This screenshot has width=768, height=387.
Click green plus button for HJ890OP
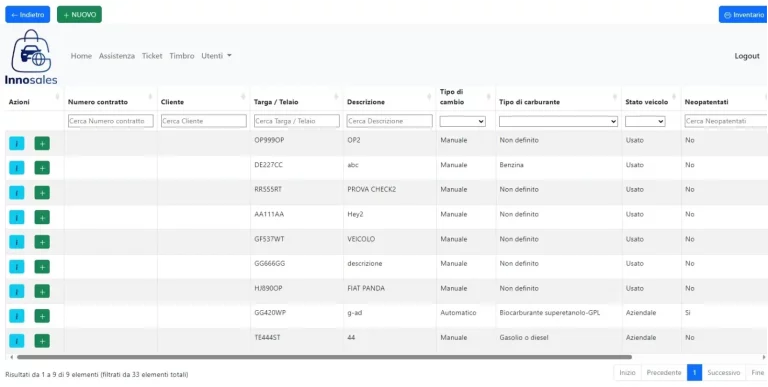42,291
